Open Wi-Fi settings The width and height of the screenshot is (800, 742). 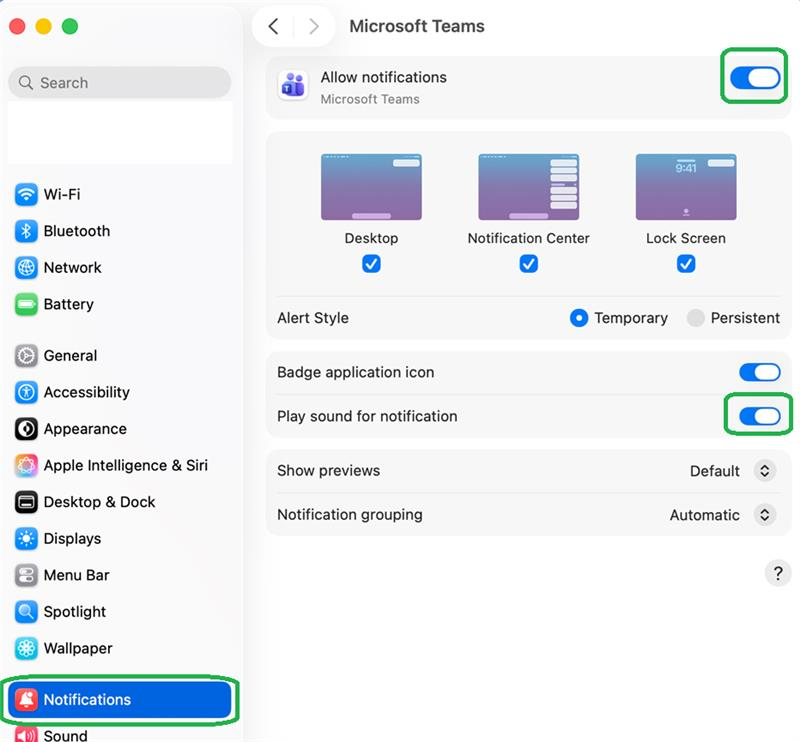point(120,194)
